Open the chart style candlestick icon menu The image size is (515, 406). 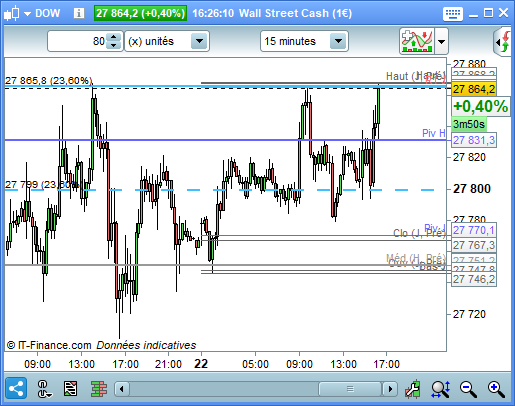click(x=12, y=13)
